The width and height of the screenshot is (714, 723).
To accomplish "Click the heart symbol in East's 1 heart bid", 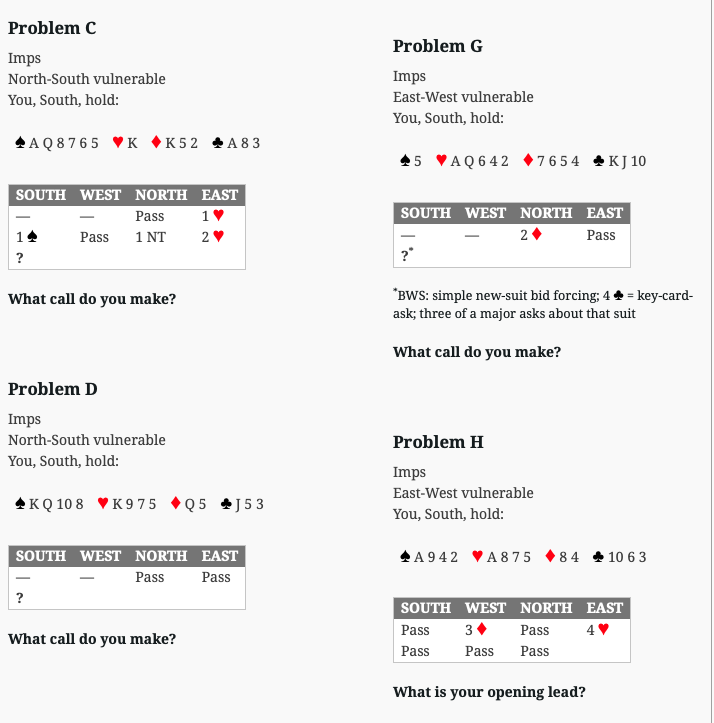I will pyautogui.click(x=219, y=215).
